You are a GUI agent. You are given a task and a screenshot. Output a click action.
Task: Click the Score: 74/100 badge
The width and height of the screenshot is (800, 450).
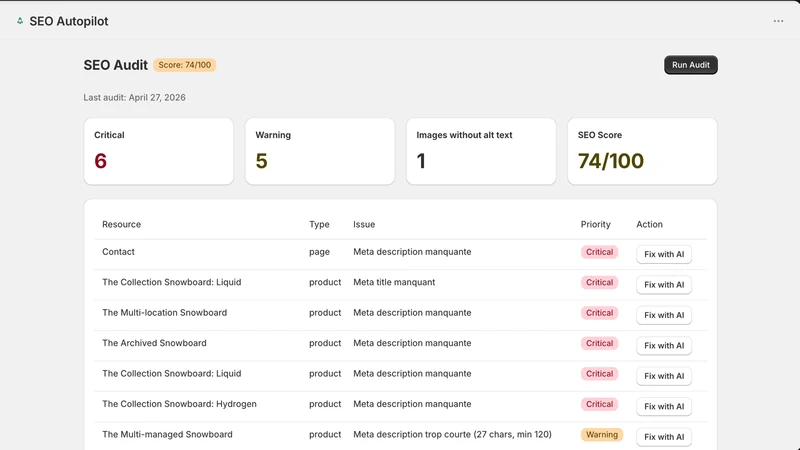click(x=185, y=65)
